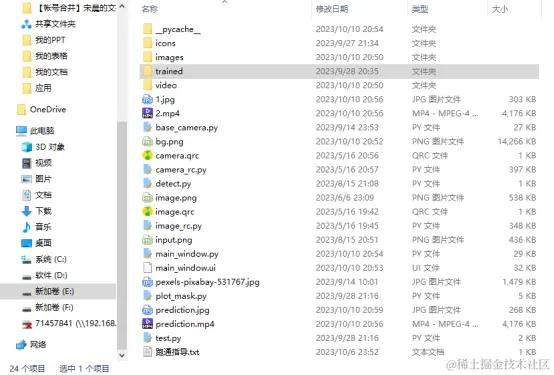The width and height of the screenshot is (554, 375).
Task: Navigate to 此电脑 in the tree
Action: point(42,131)
